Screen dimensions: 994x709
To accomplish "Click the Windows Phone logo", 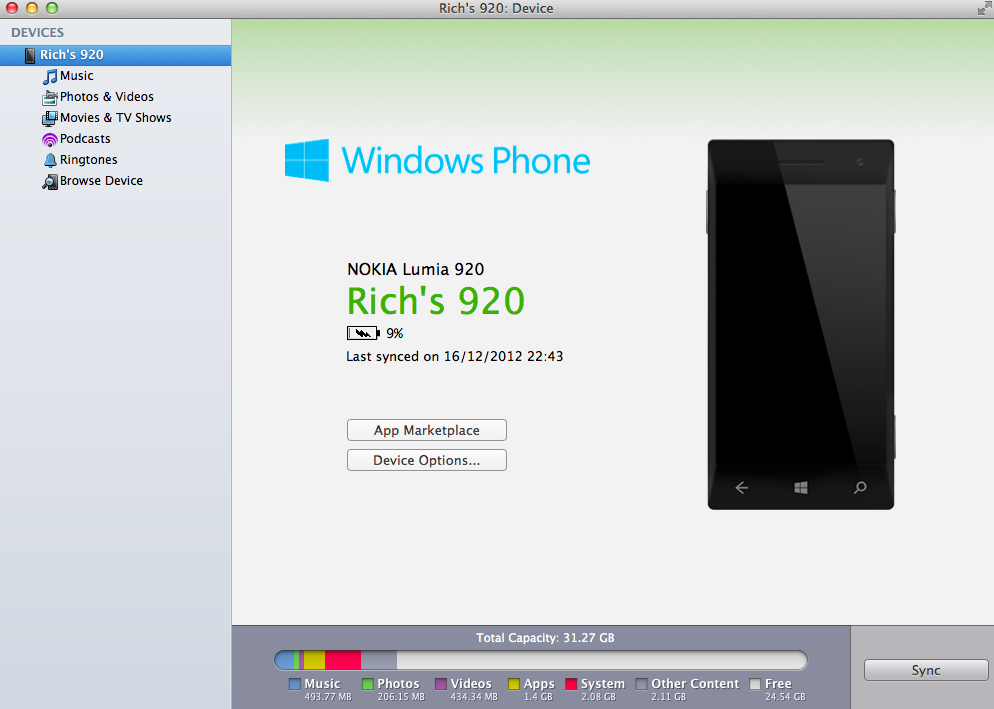I will tap(437, 160).
